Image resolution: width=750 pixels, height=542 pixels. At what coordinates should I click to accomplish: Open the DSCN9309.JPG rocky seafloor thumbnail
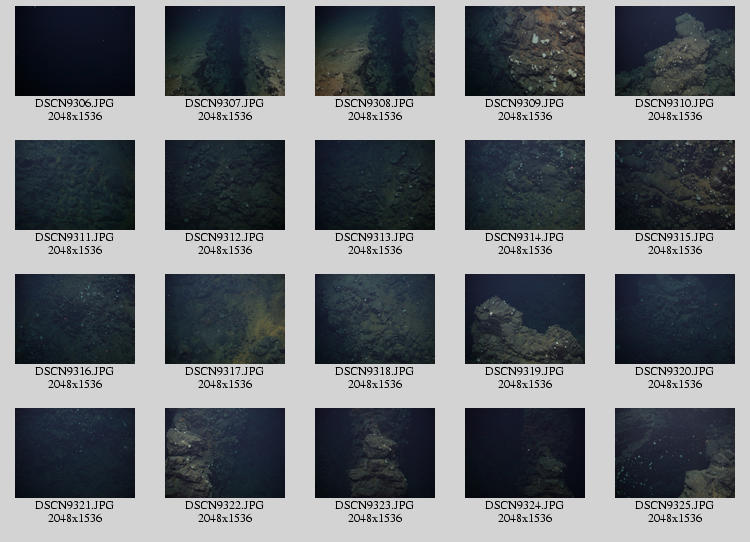click(x=525, y=51)
